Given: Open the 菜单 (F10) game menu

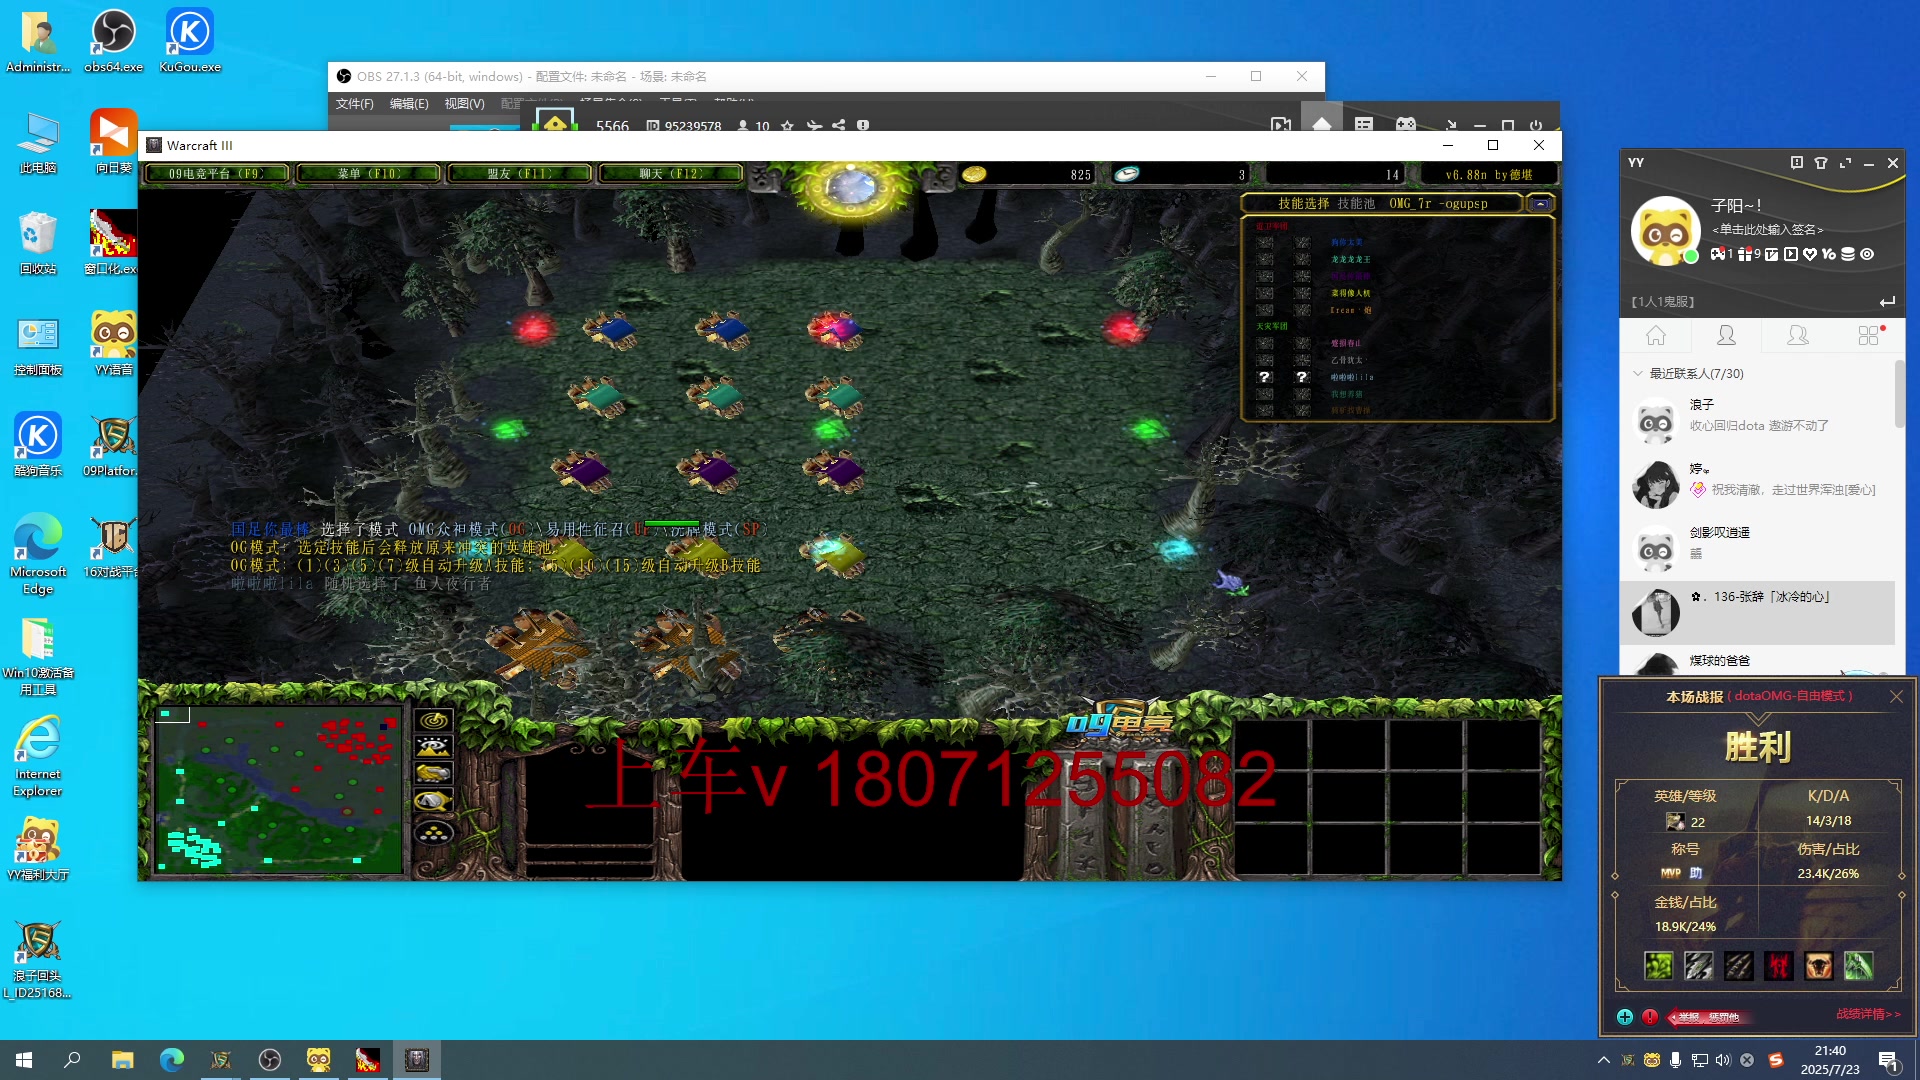Looking at the screenshot, I should (x=369, y=174).
